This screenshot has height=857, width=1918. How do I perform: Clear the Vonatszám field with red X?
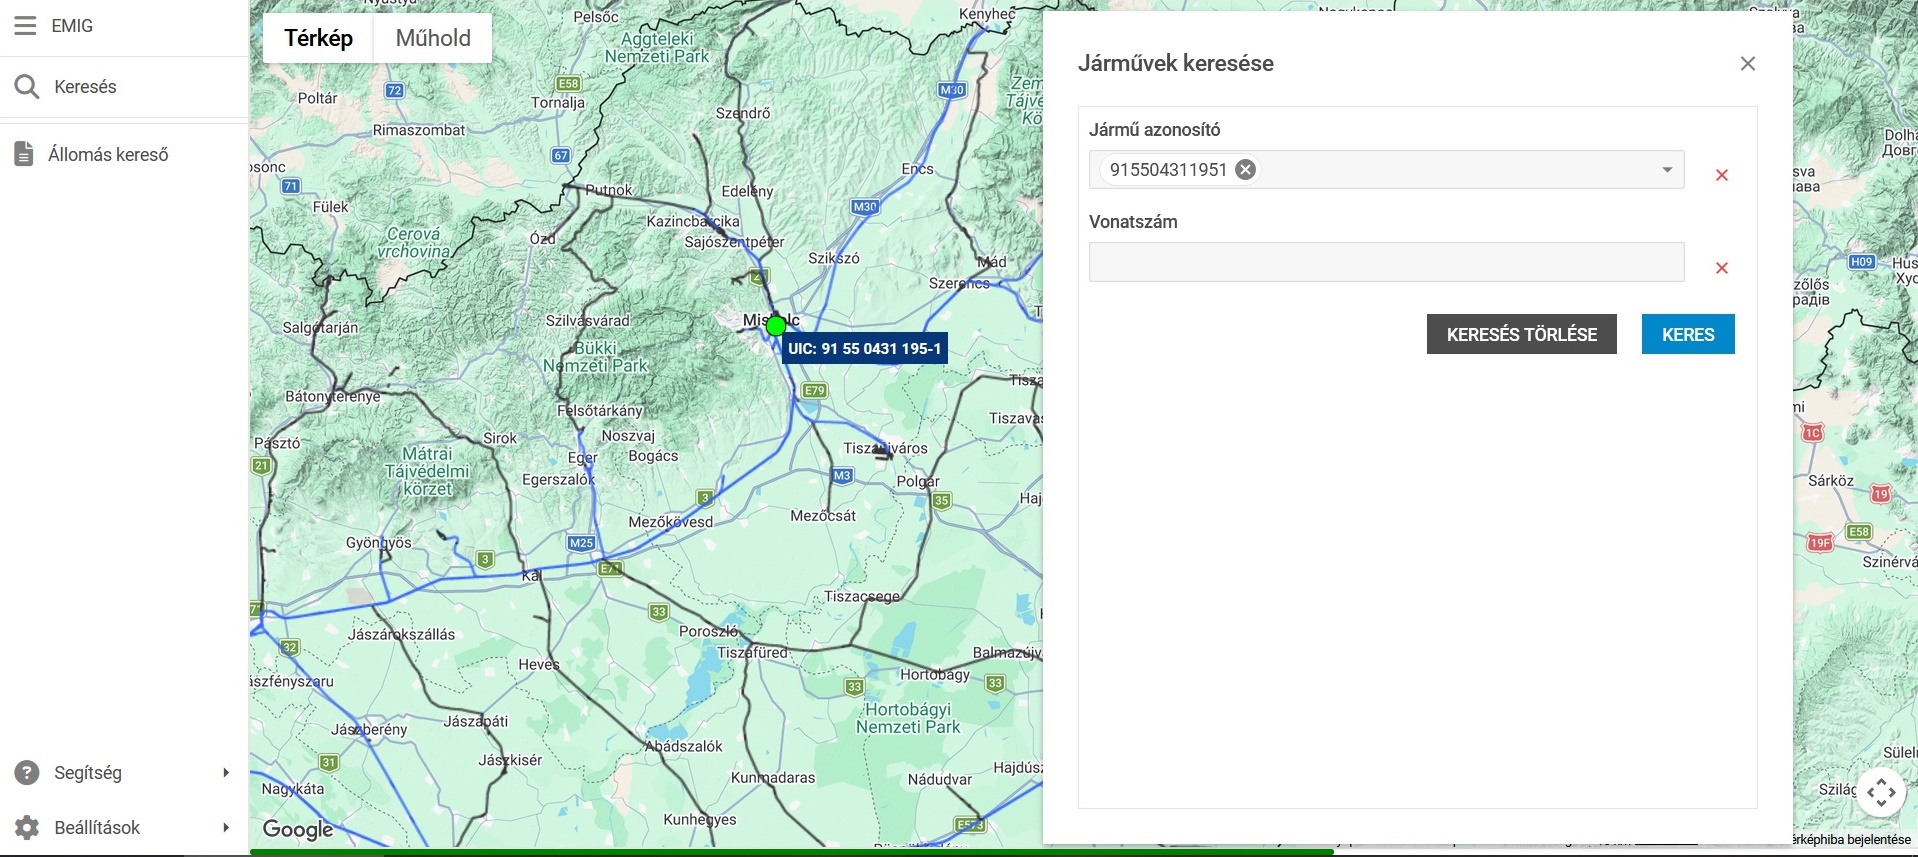(1722, 268)
